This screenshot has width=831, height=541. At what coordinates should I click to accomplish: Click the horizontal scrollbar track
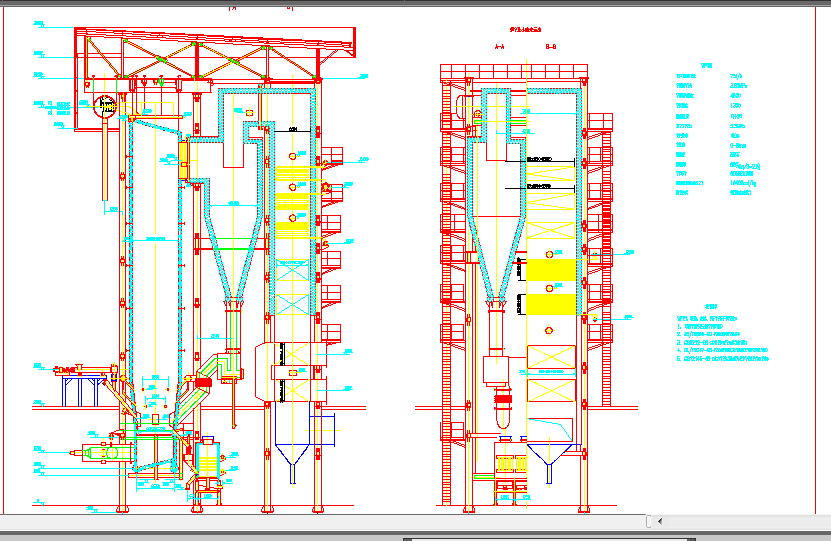(x=748, y=521)
